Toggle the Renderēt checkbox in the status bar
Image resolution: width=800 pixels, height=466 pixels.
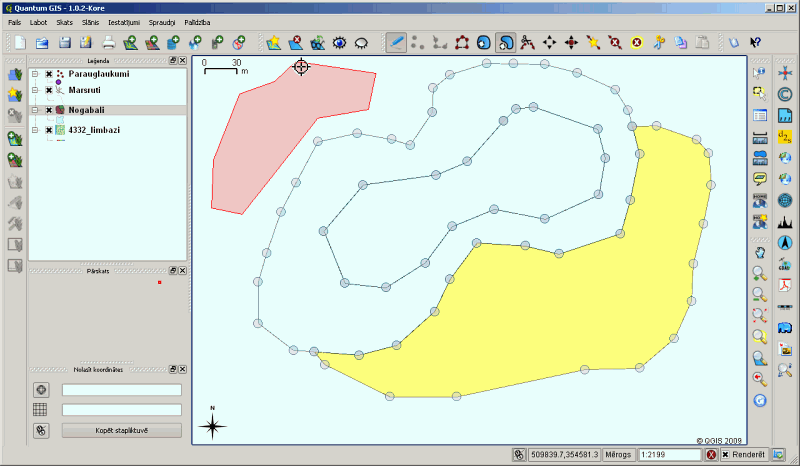(x=725, y=455)
